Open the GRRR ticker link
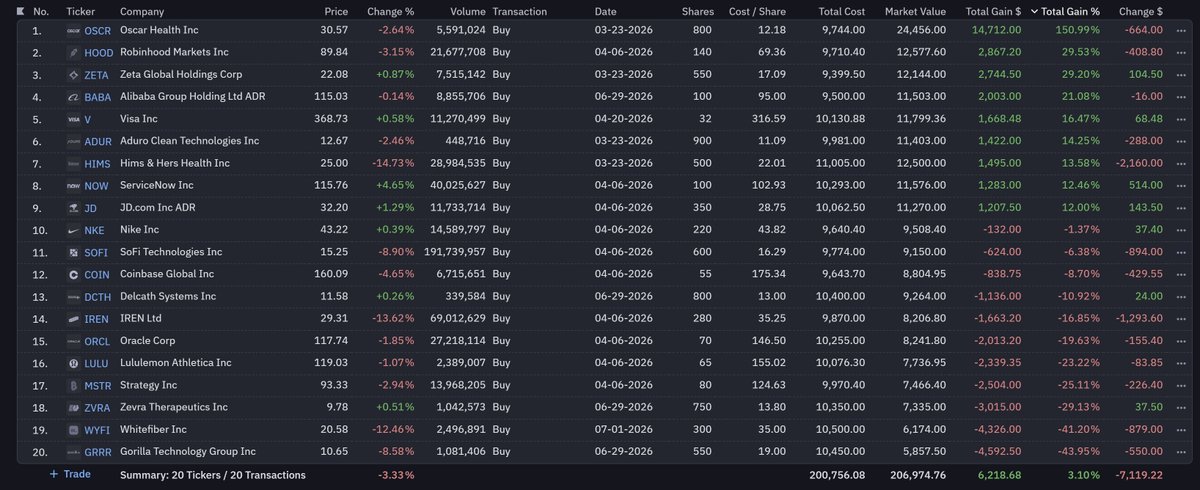 point(99,452)
